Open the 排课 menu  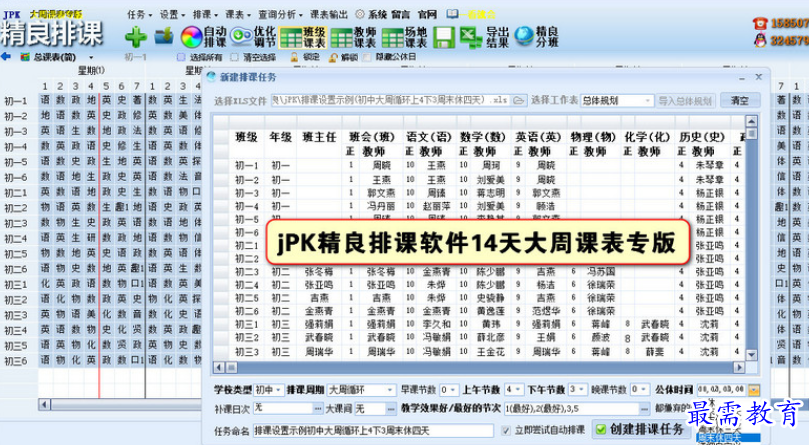coord(204,14)
